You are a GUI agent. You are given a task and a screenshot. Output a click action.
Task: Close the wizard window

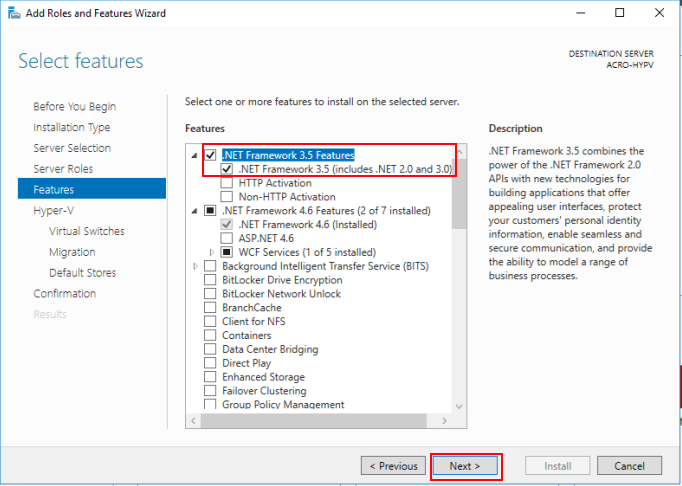point(659,13)
